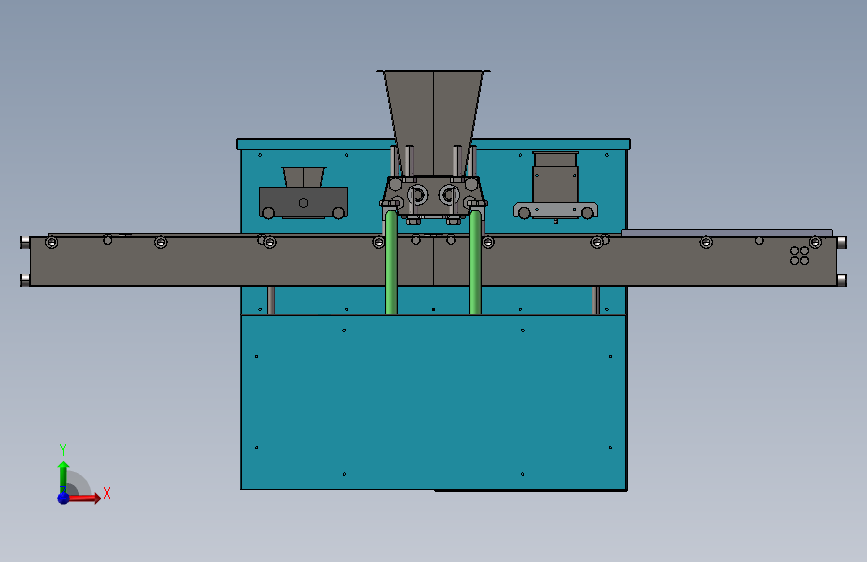Image resolution: width=867 pixels, height=562 pixels.
Task: Click the blue origin ball of the triad
Action: 63,498
